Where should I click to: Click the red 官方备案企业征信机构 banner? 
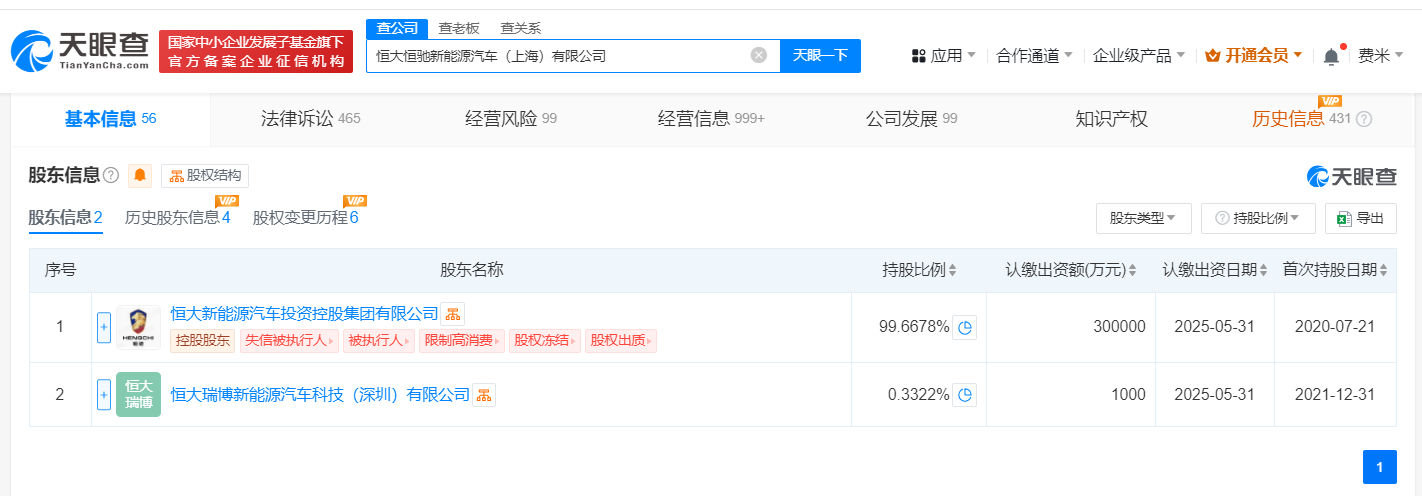pos(256,51)
